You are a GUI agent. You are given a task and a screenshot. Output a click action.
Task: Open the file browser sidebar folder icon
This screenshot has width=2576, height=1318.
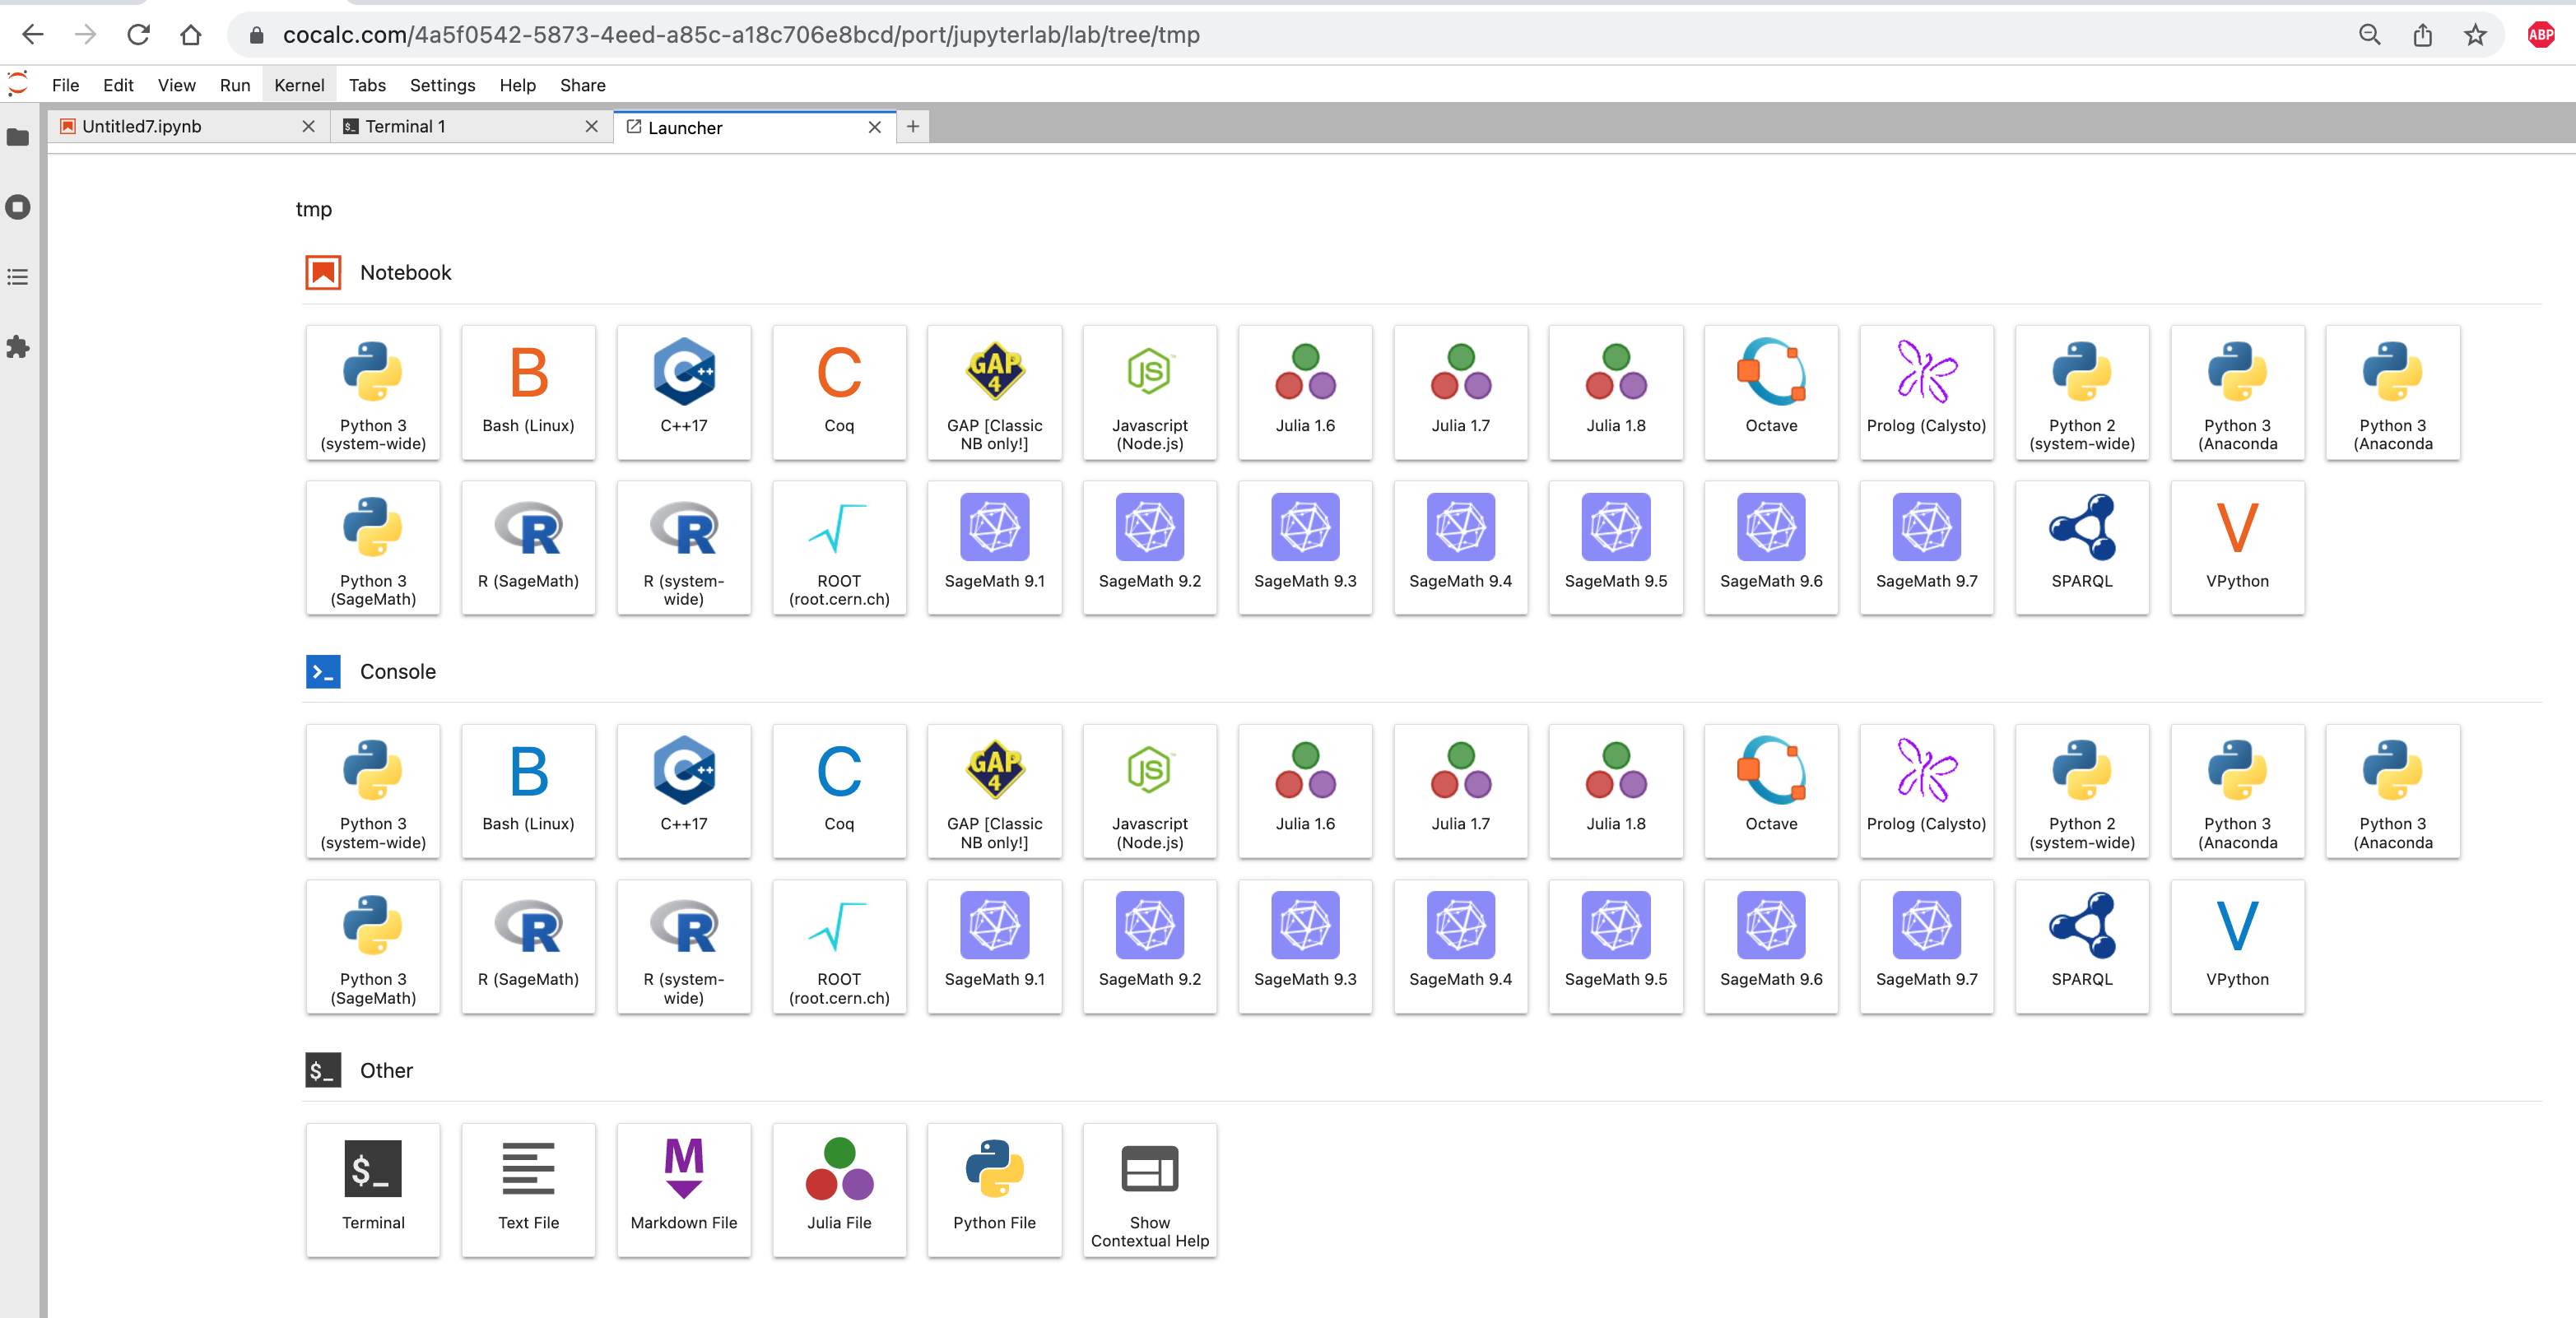(18, 137)
